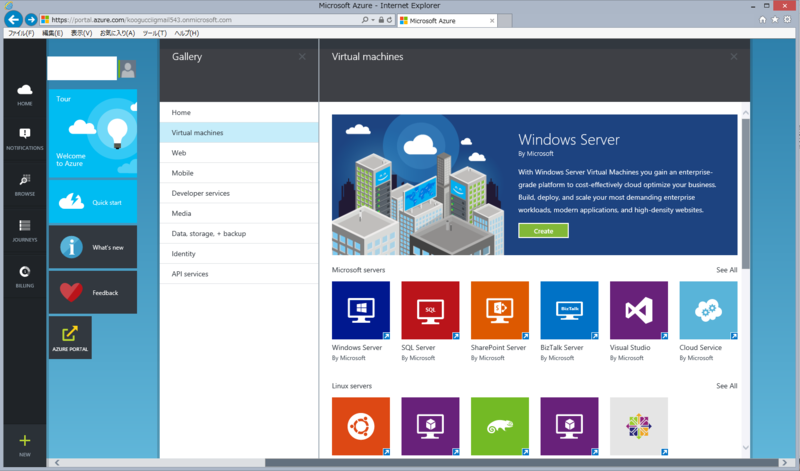Screen dimensions: 800x471
Task: Open the お気に入り(A) menu
Action: coord(117,33)
